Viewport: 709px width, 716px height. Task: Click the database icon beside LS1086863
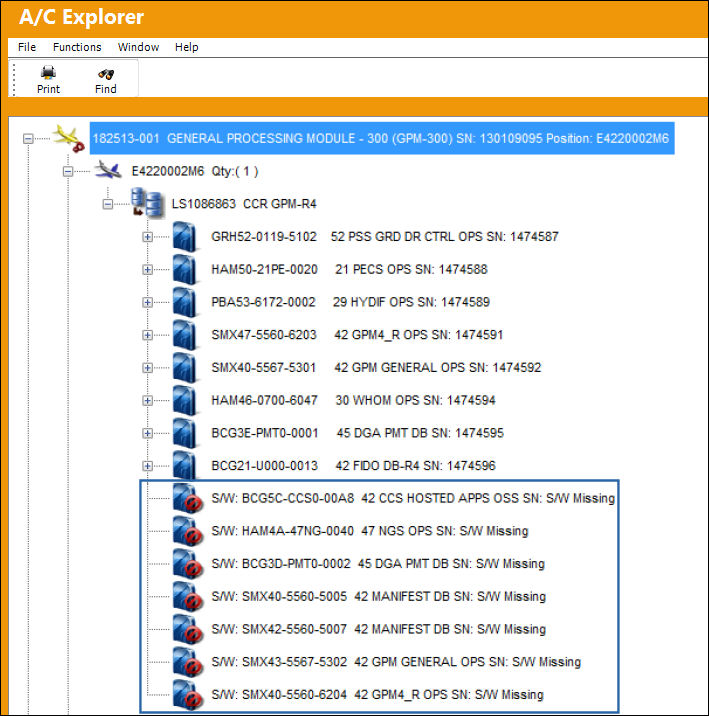[x=147, y=203]
